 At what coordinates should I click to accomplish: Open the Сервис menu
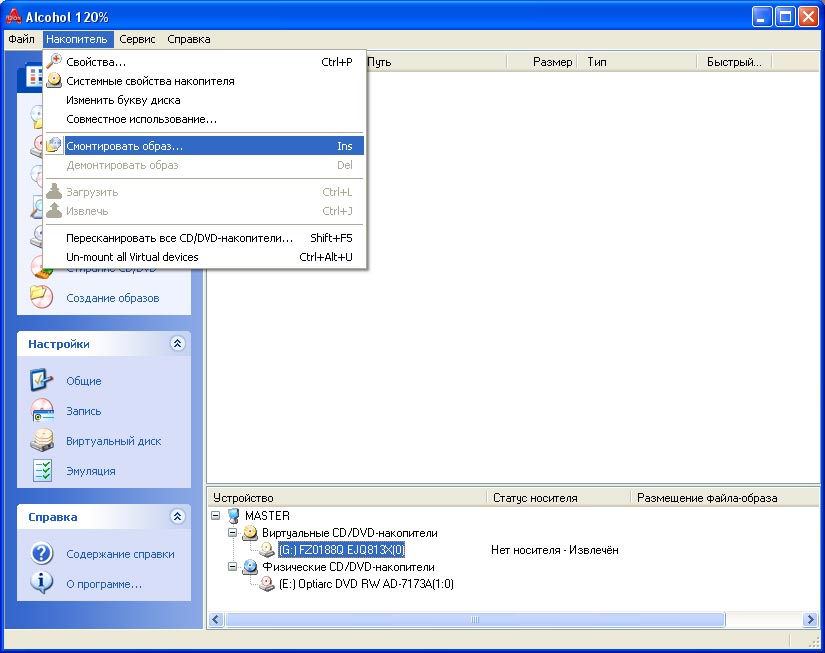(x=137, y=39)
